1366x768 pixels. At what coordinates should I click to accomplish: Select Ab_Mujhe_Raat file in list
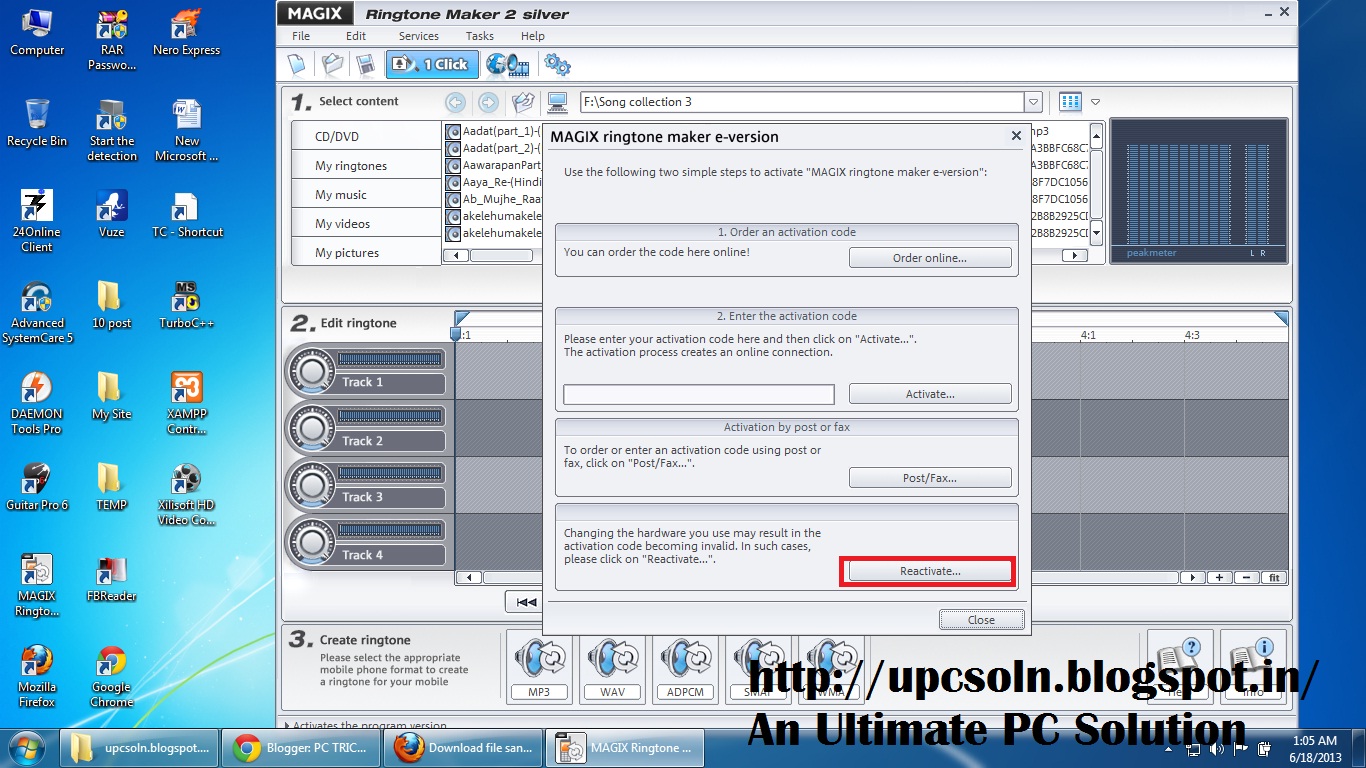494,199
